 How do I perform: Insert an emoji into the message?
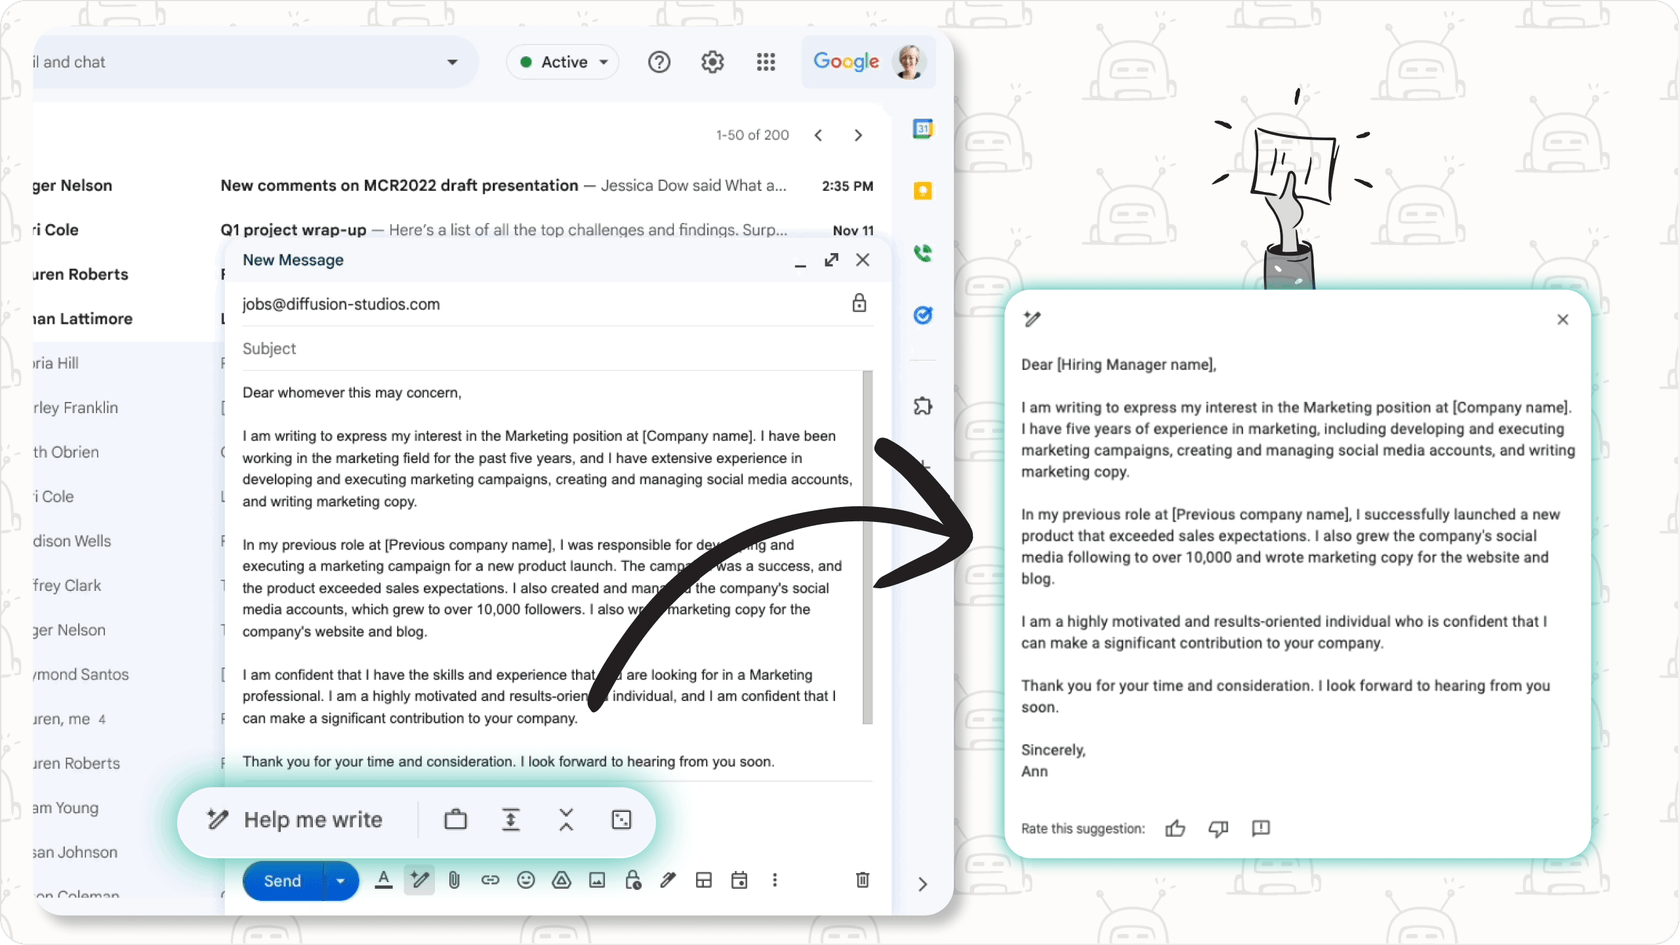pos(526,880)
